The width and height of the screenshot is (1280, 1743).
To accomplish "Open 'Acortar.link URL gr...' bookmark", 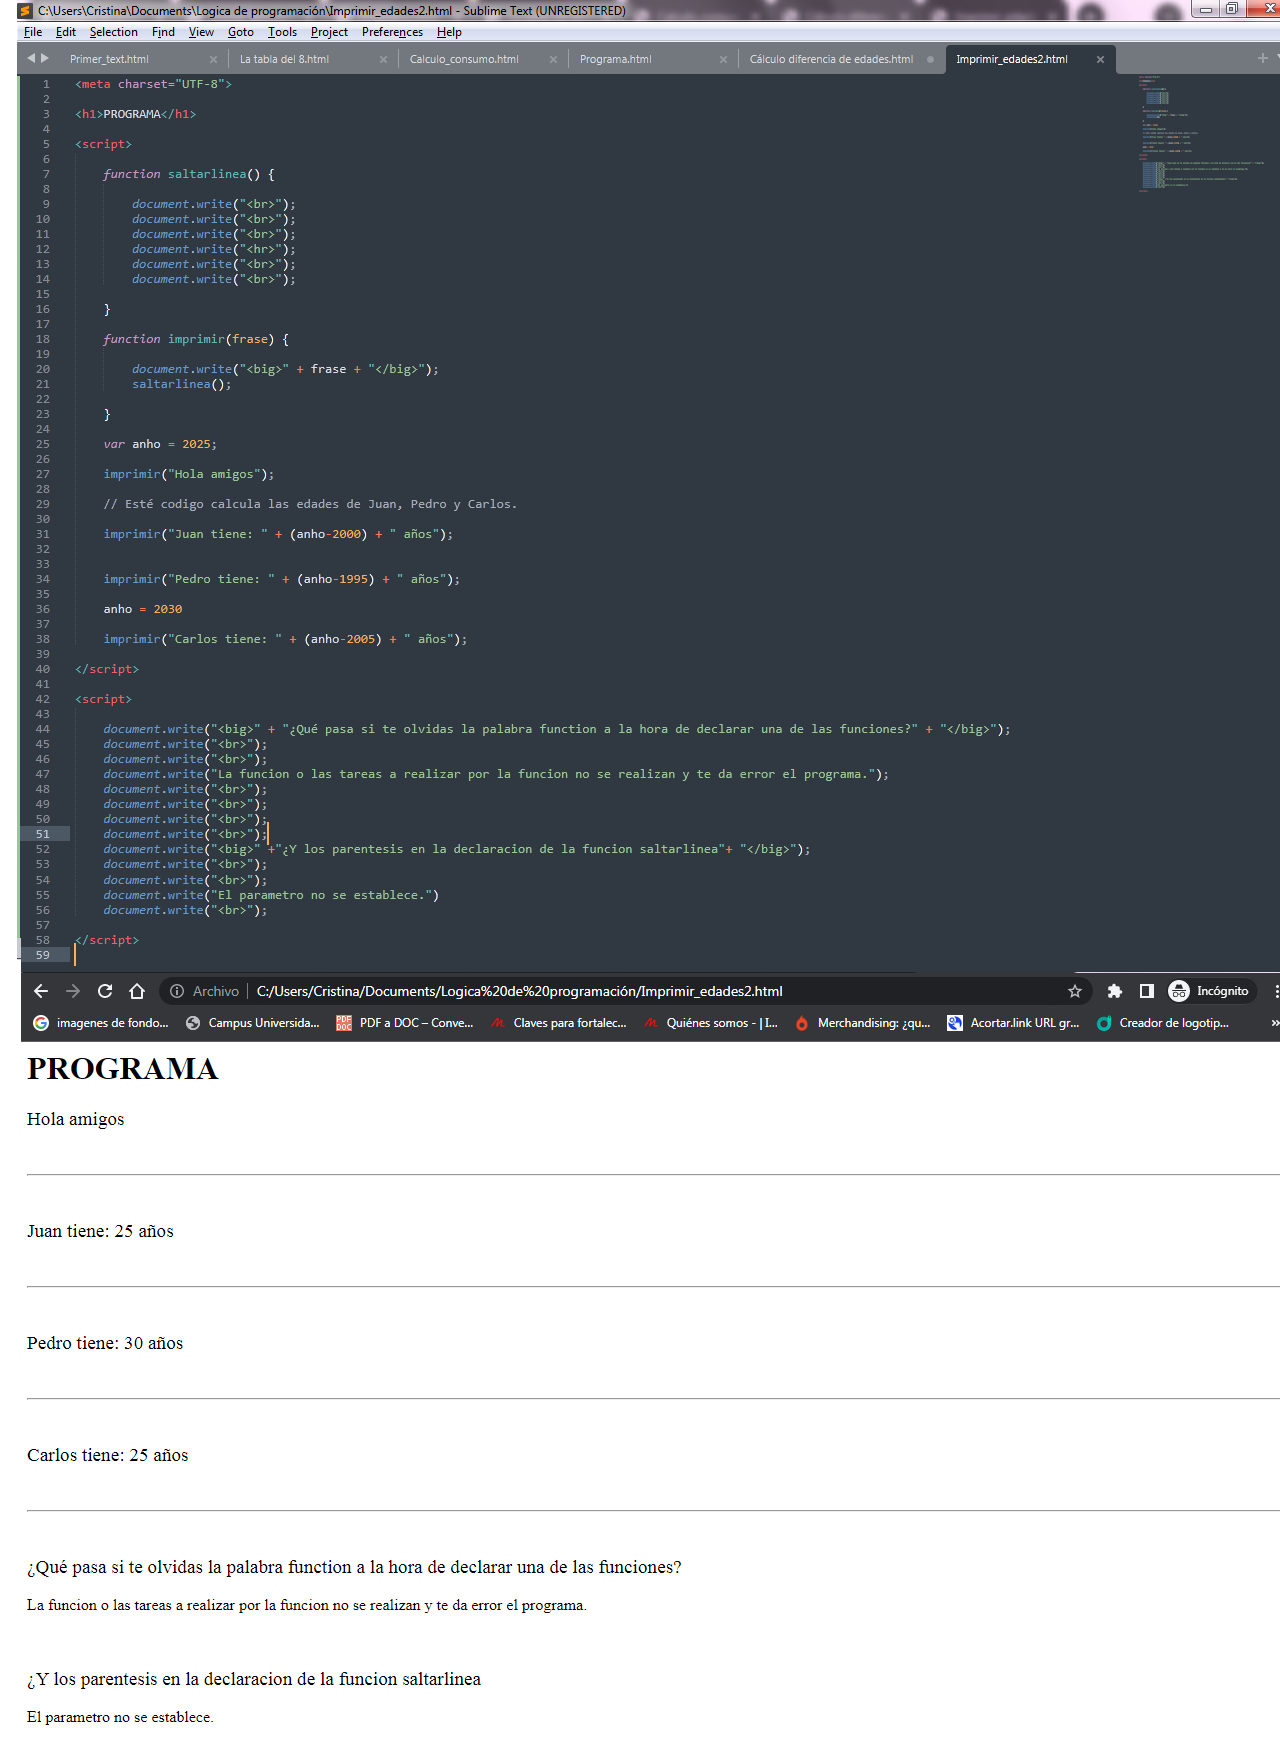I will (x=1013, y=1023).
